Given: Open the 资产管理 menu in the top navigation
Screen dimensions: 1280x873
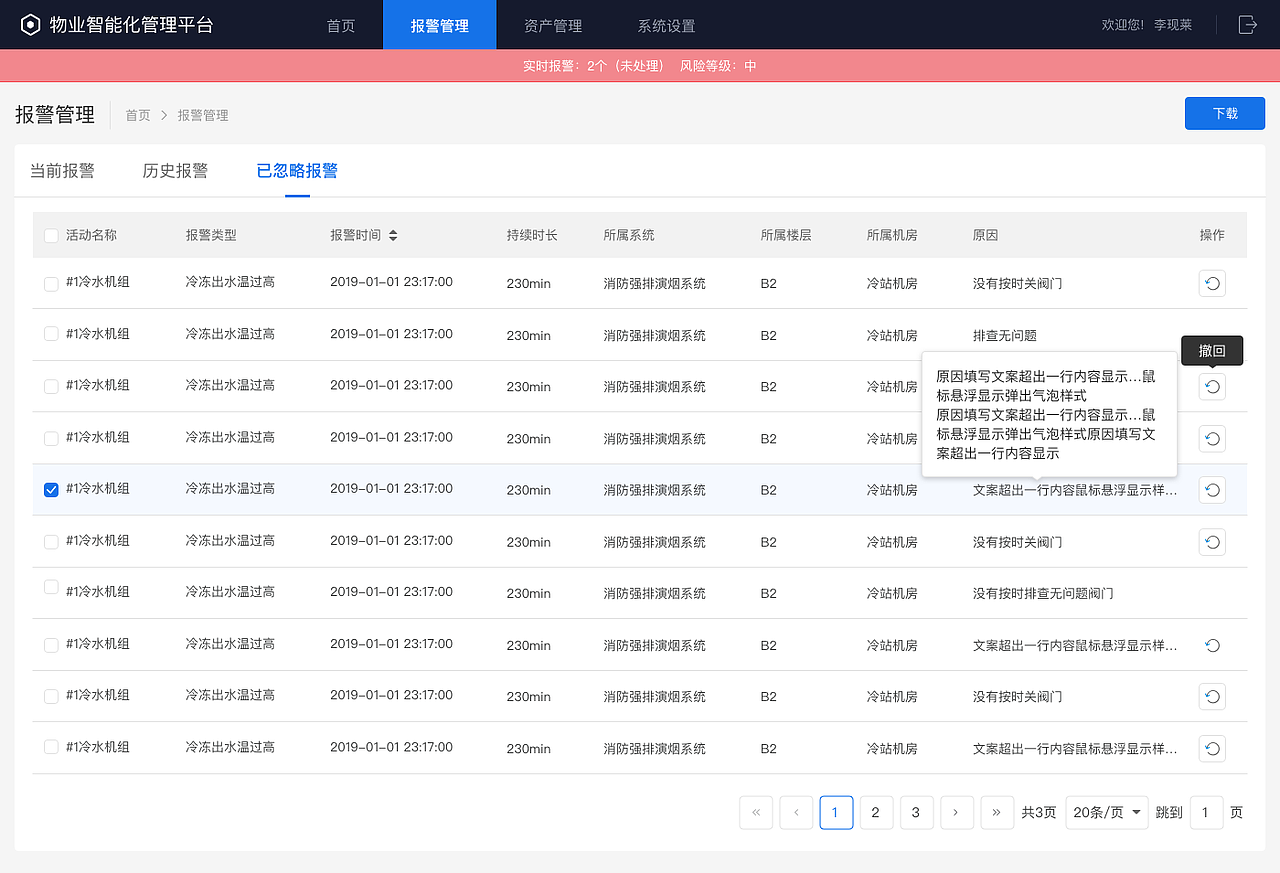Looking at the screenshot, I should (553, 24).
